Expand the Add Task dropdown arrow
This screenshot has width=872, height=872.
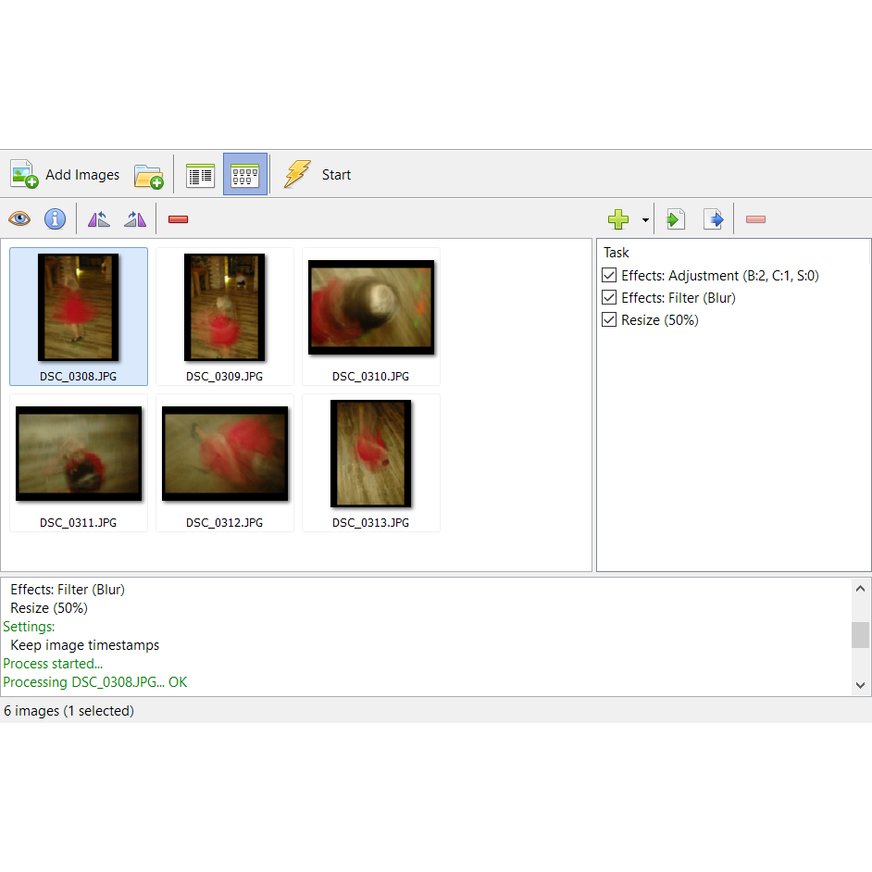[x=645, y=220]
